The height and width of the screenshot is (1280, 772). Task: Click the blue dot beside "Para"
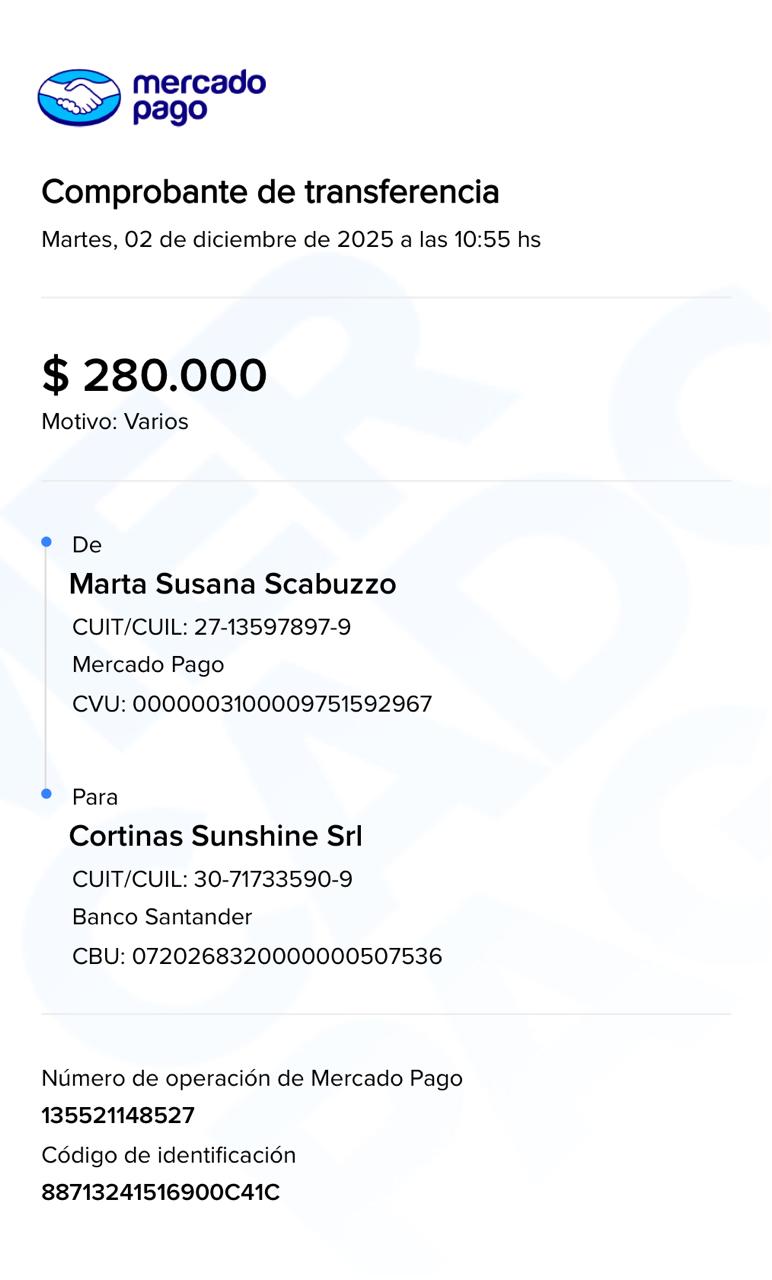[x=46, y=794]
